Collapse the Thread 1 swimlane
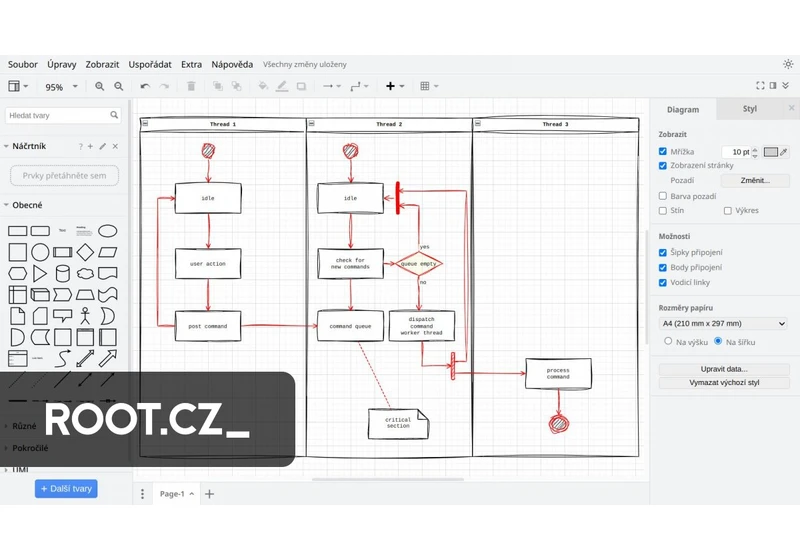Screen dimensions: 800x560 145,123
